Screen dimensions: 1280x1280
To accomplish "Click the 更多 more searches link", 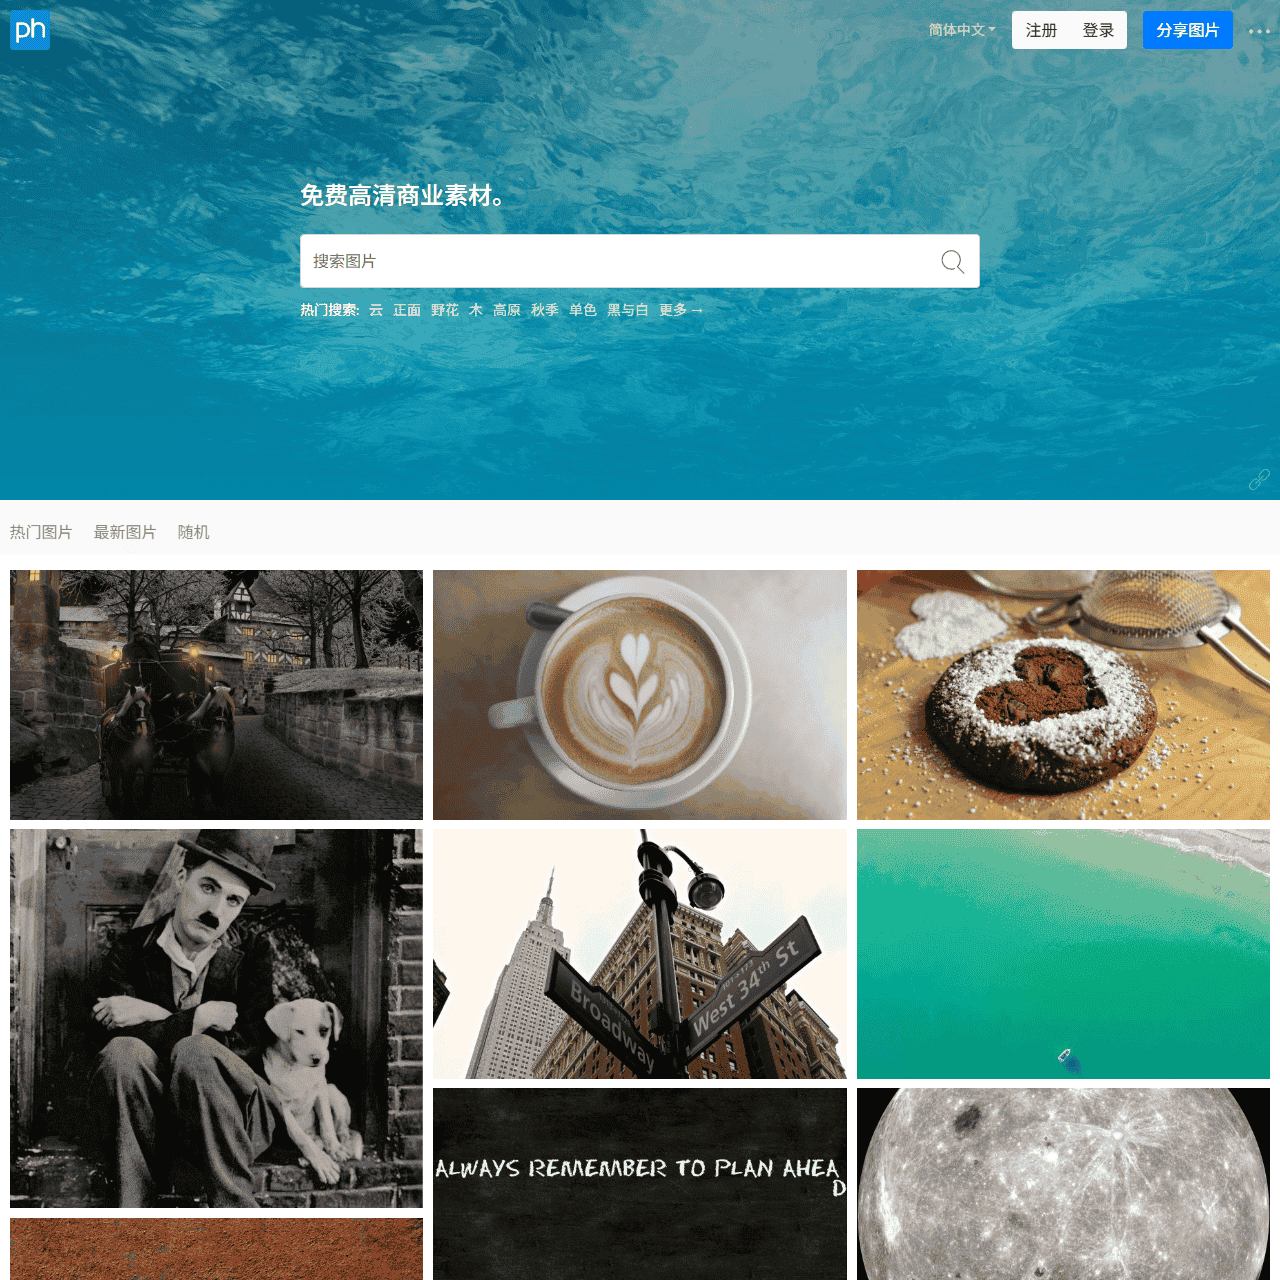I will [x=681, y=310].
